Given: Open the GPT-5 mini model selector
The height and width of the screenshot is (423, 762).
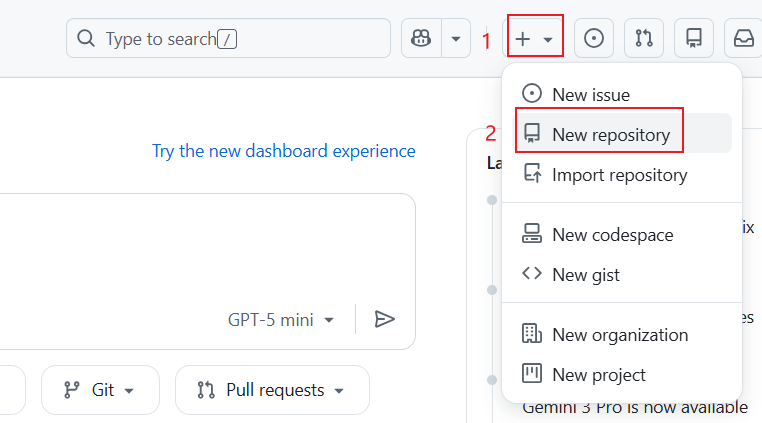Looking at the screenshot, I should (281, 320).
